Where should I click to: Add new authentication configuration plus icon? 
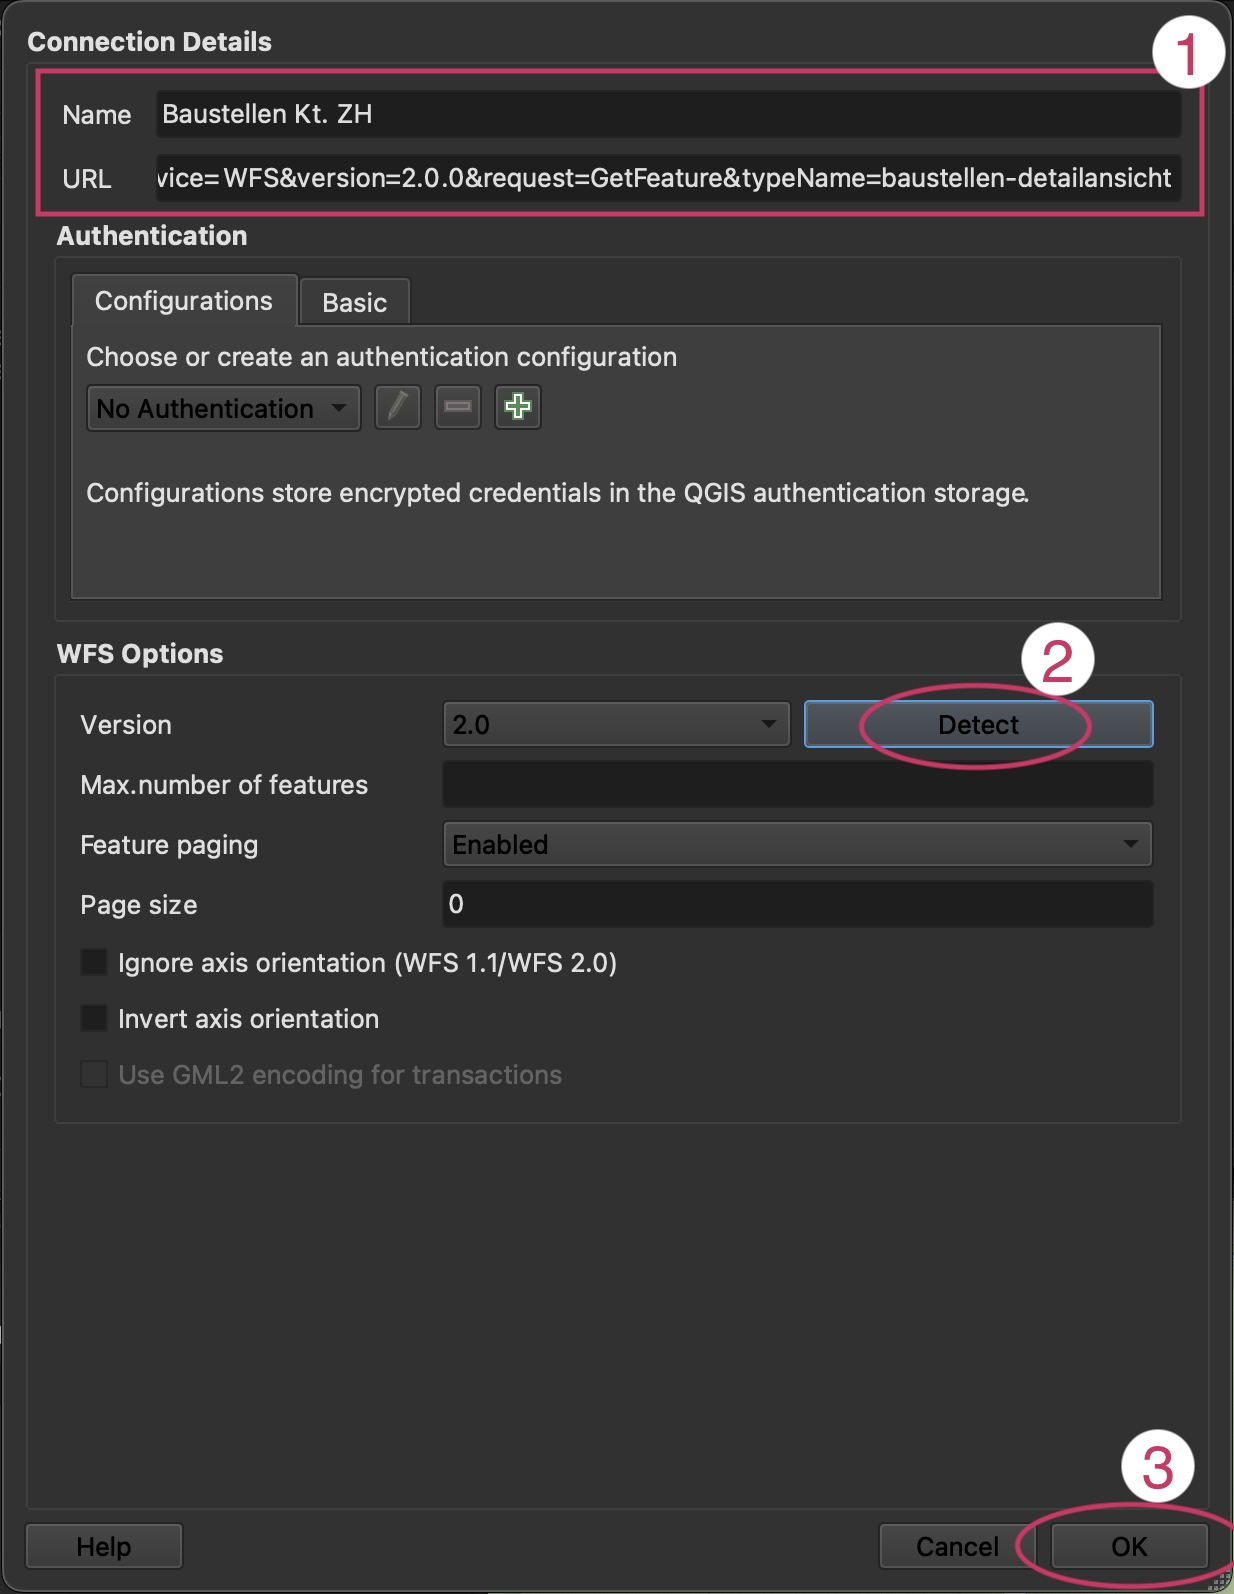pos(518,408)
